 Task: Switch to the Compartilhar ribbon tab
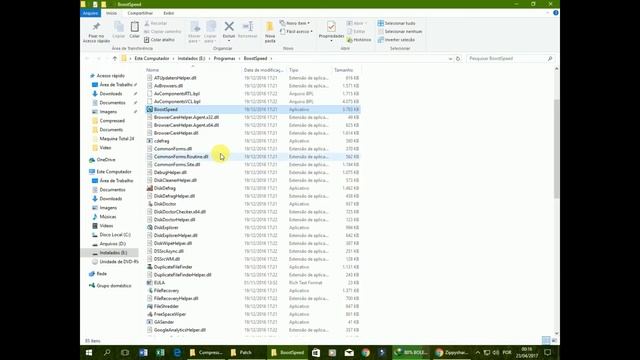[140, 13]
